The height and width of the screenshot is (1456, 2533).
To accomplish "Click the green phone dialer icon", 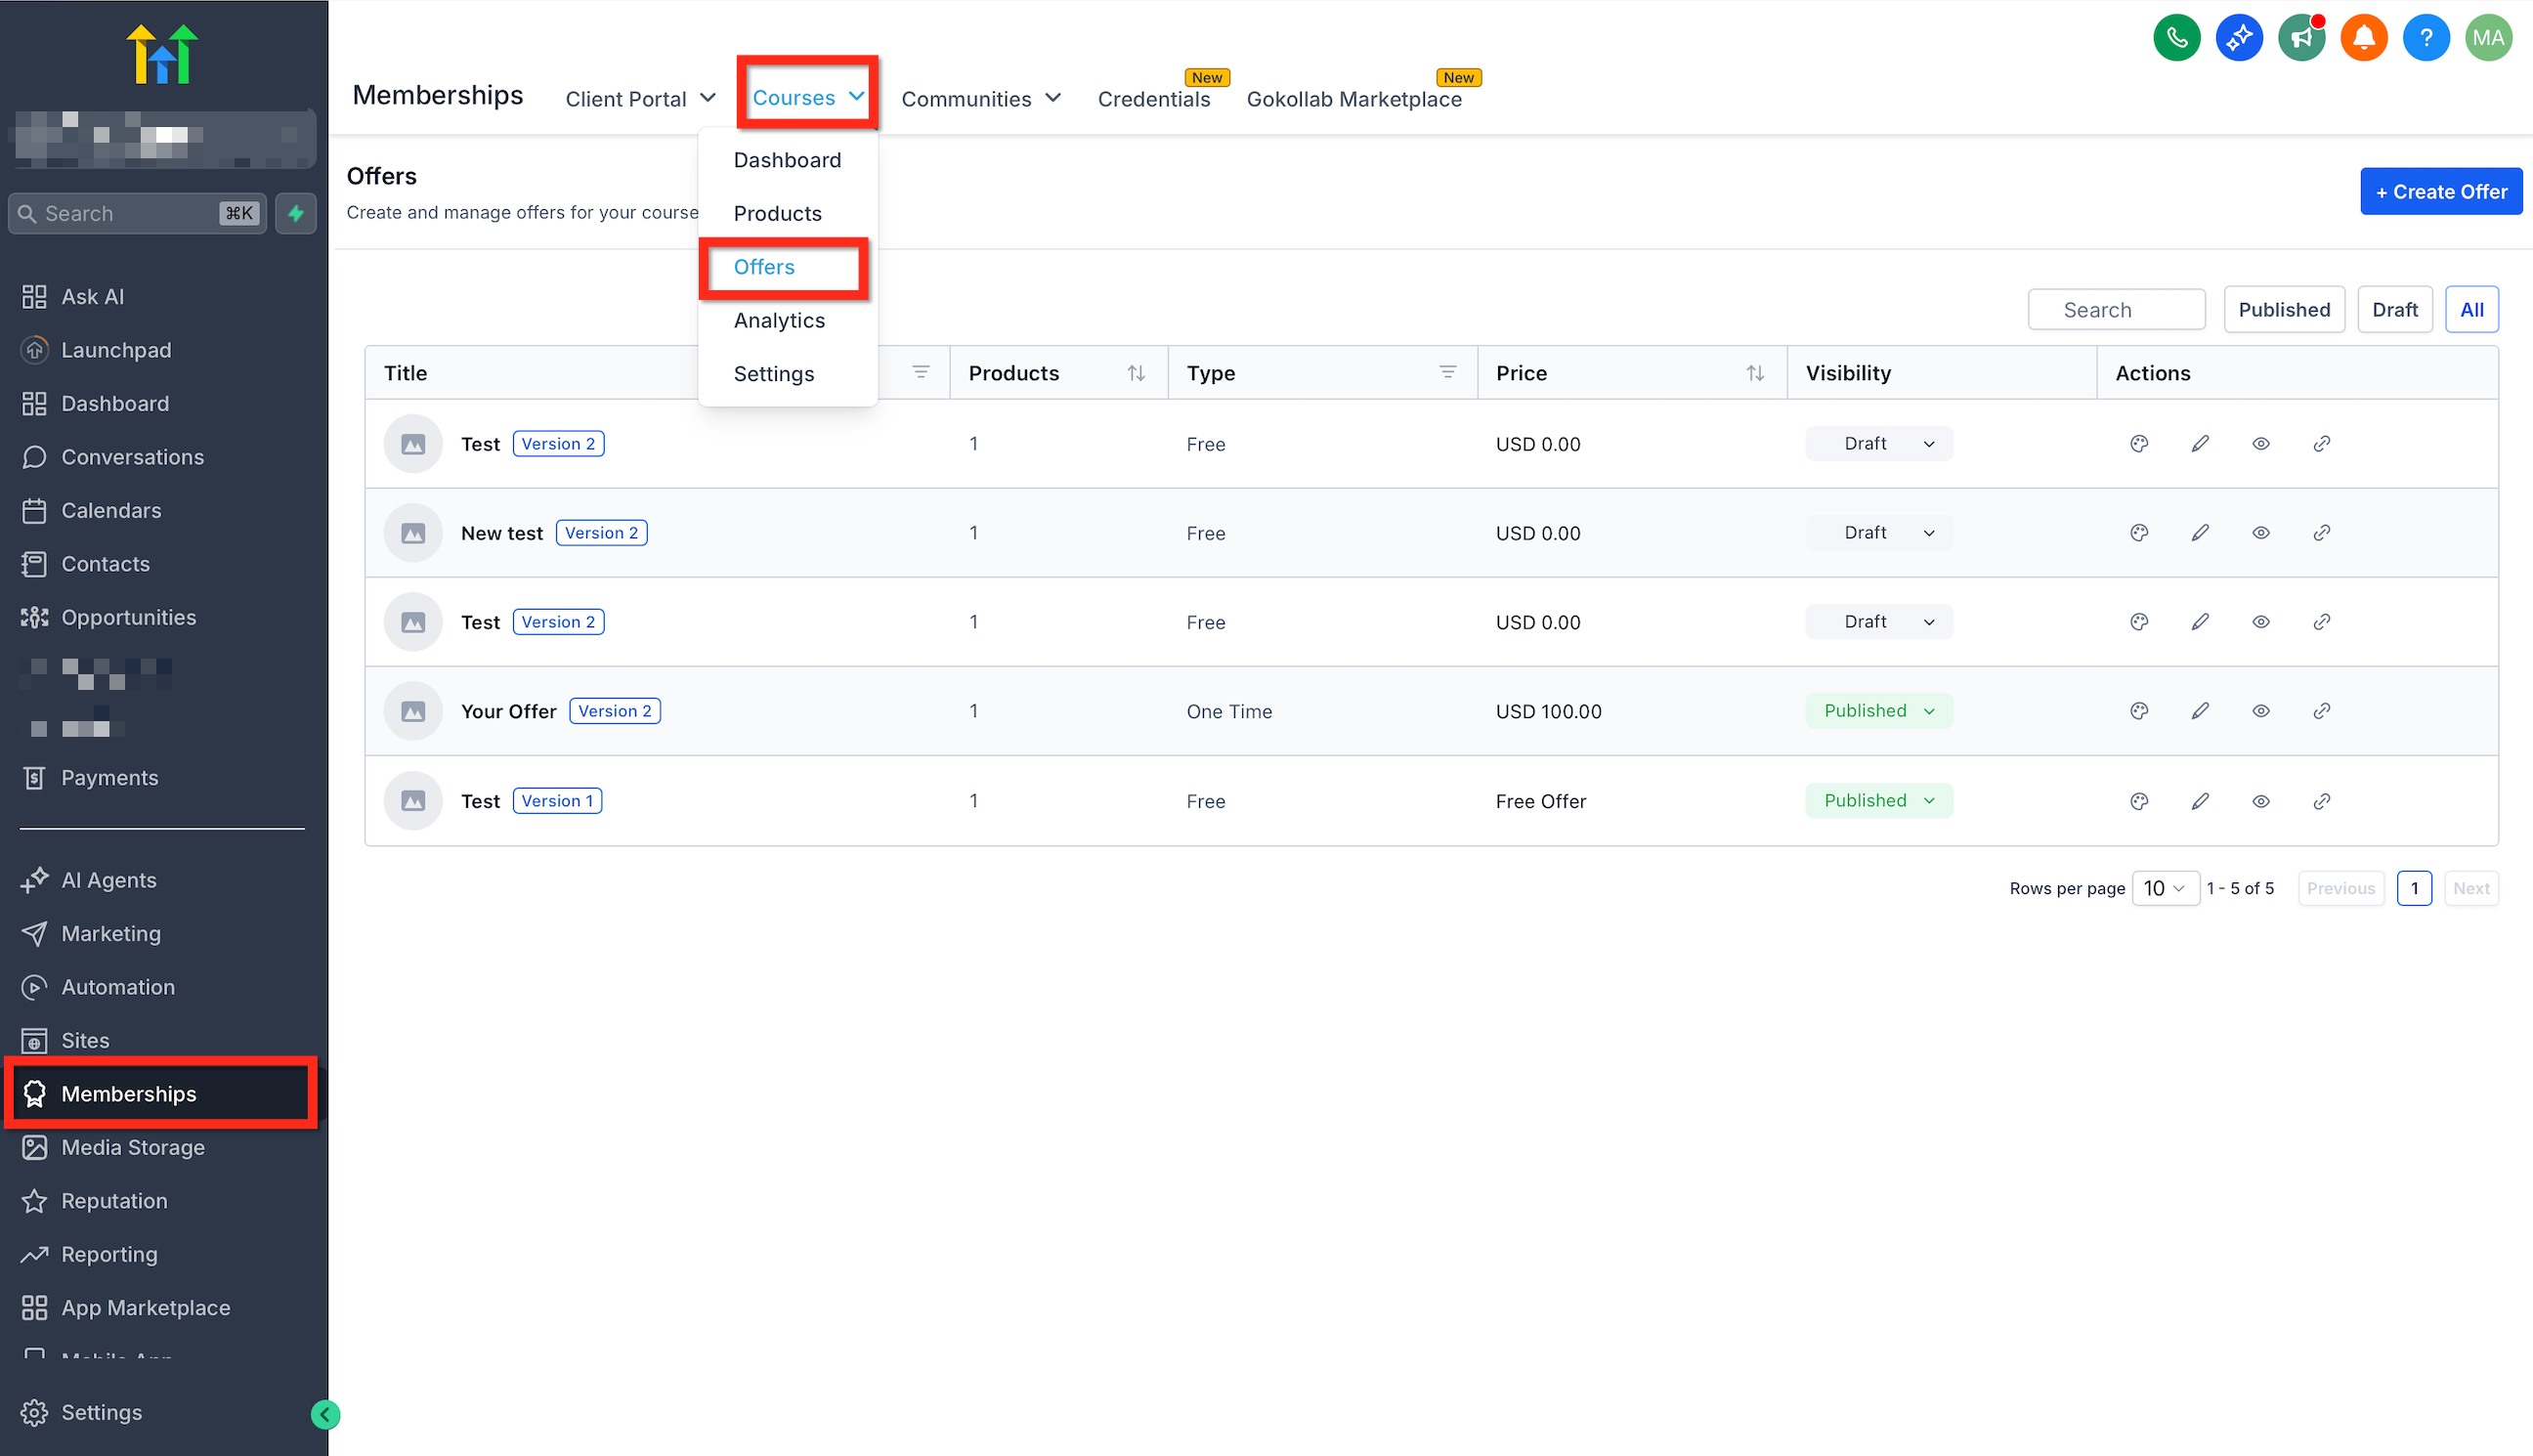I will [x=2176, y=38].
